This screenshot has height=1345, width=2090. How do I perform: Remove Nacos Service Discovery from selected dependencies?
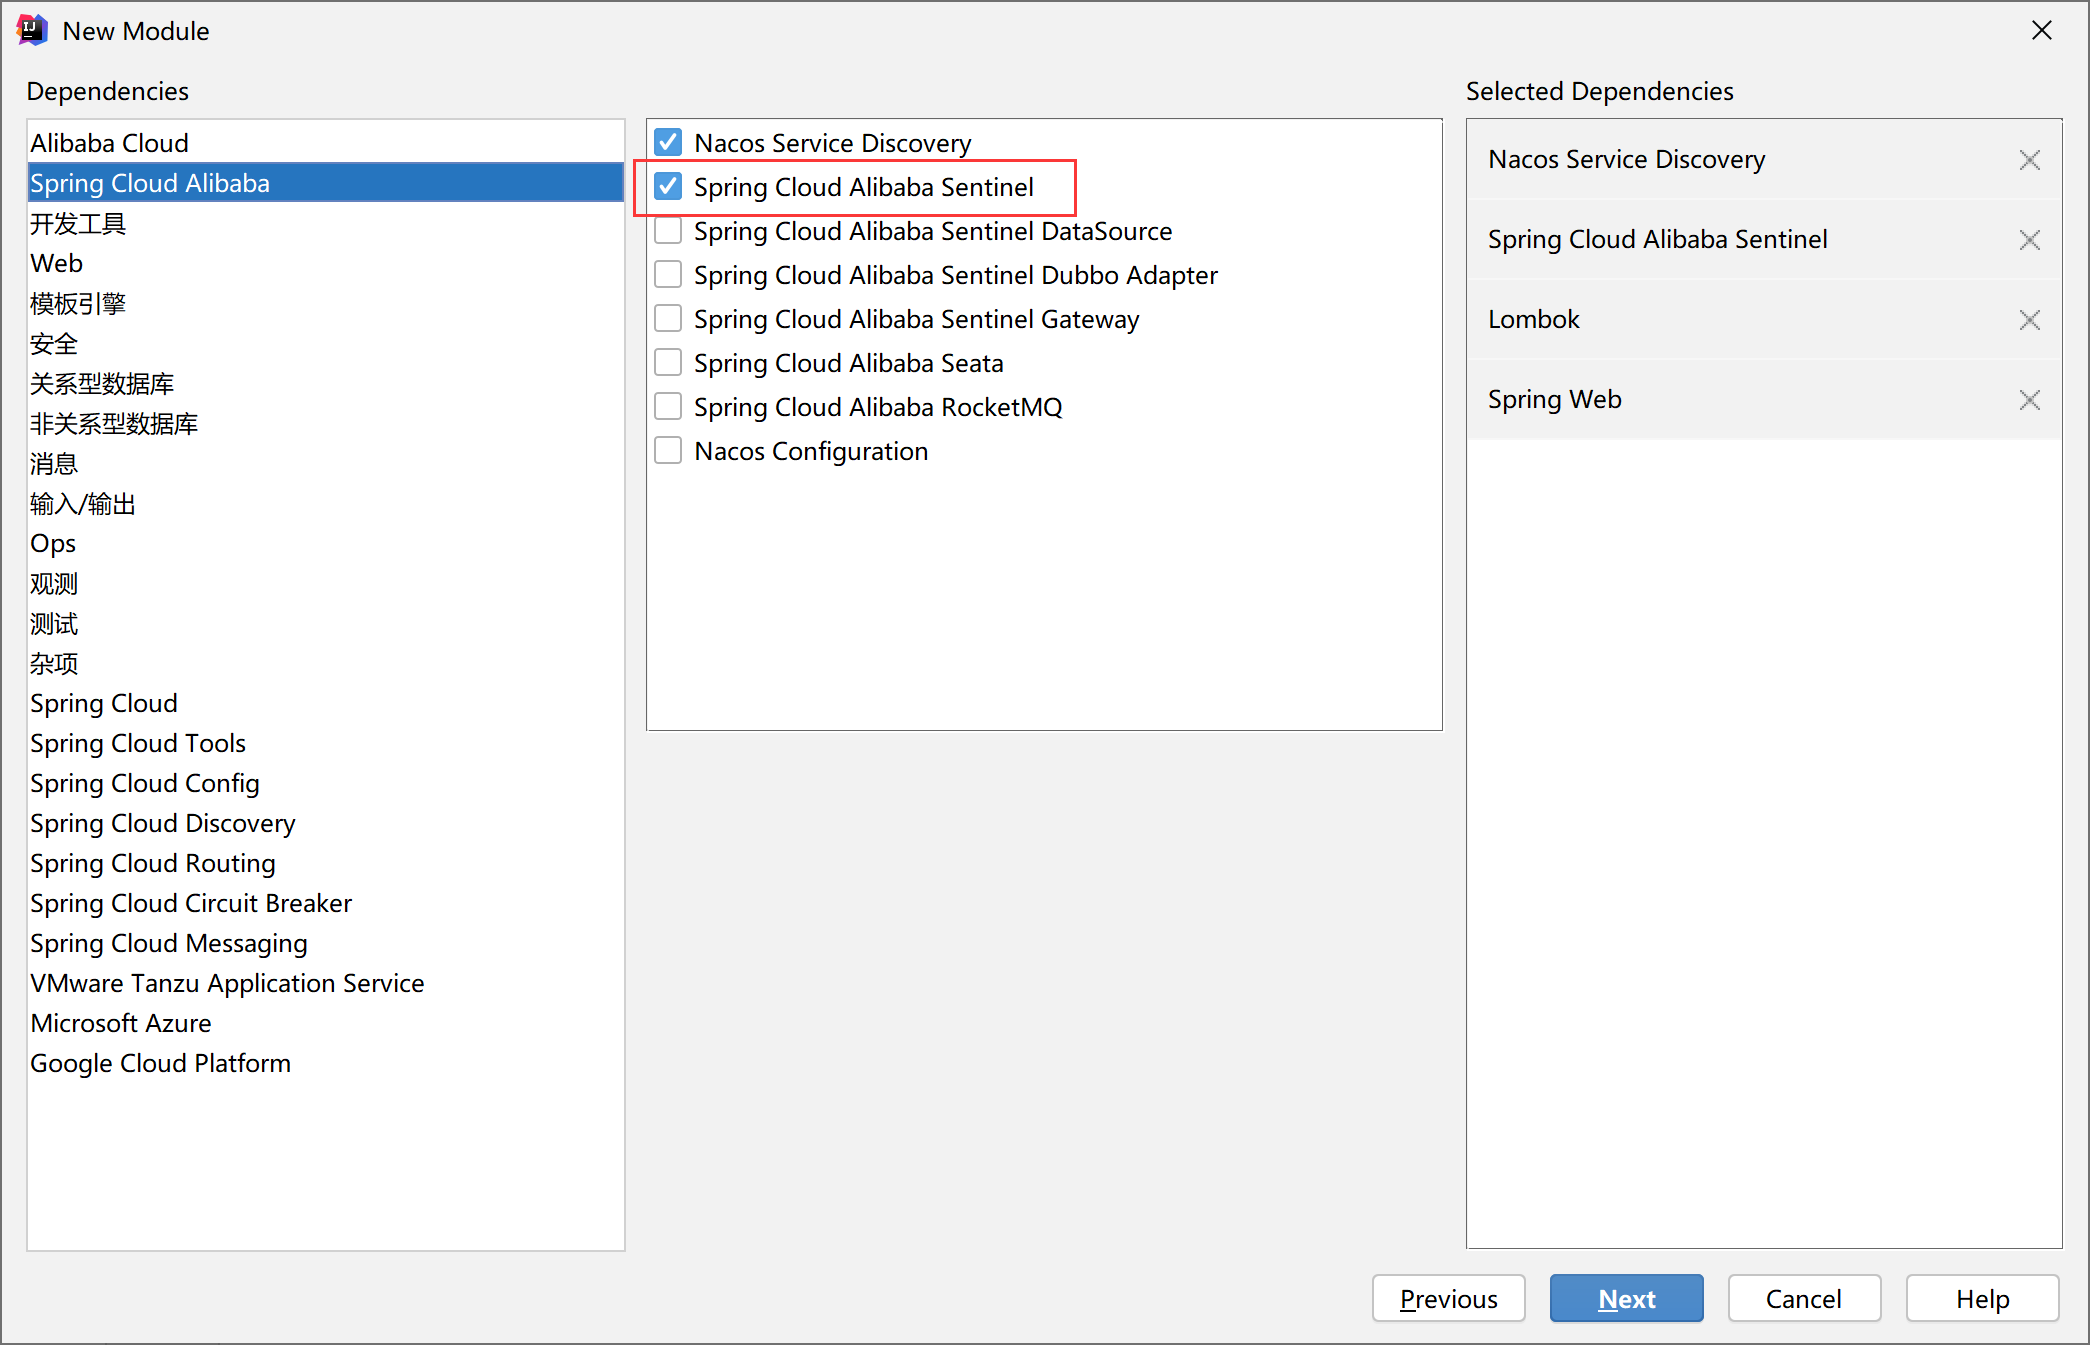(x=2029, y=160)
